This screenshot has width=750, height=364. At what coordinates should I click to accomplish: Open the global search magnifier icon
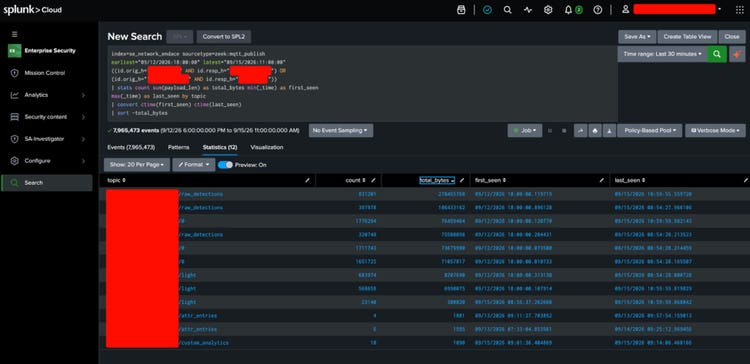507,10
